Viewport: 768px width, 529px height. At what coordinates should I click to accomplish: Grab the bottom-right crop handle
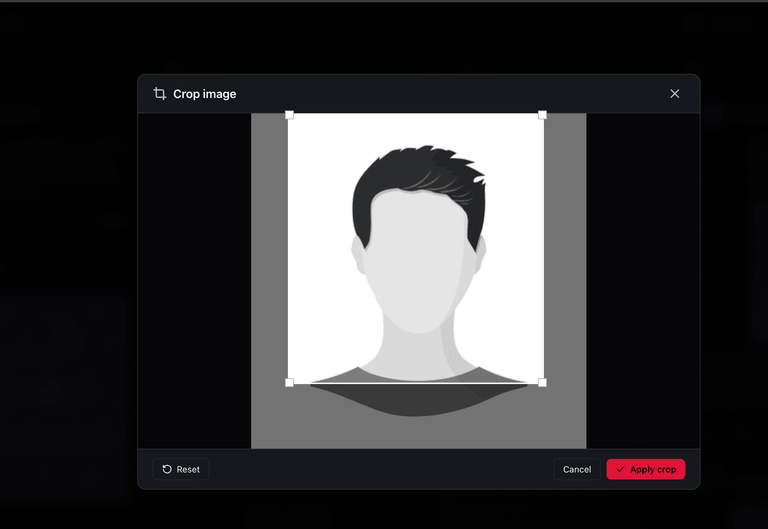click(x=542, y=383)
